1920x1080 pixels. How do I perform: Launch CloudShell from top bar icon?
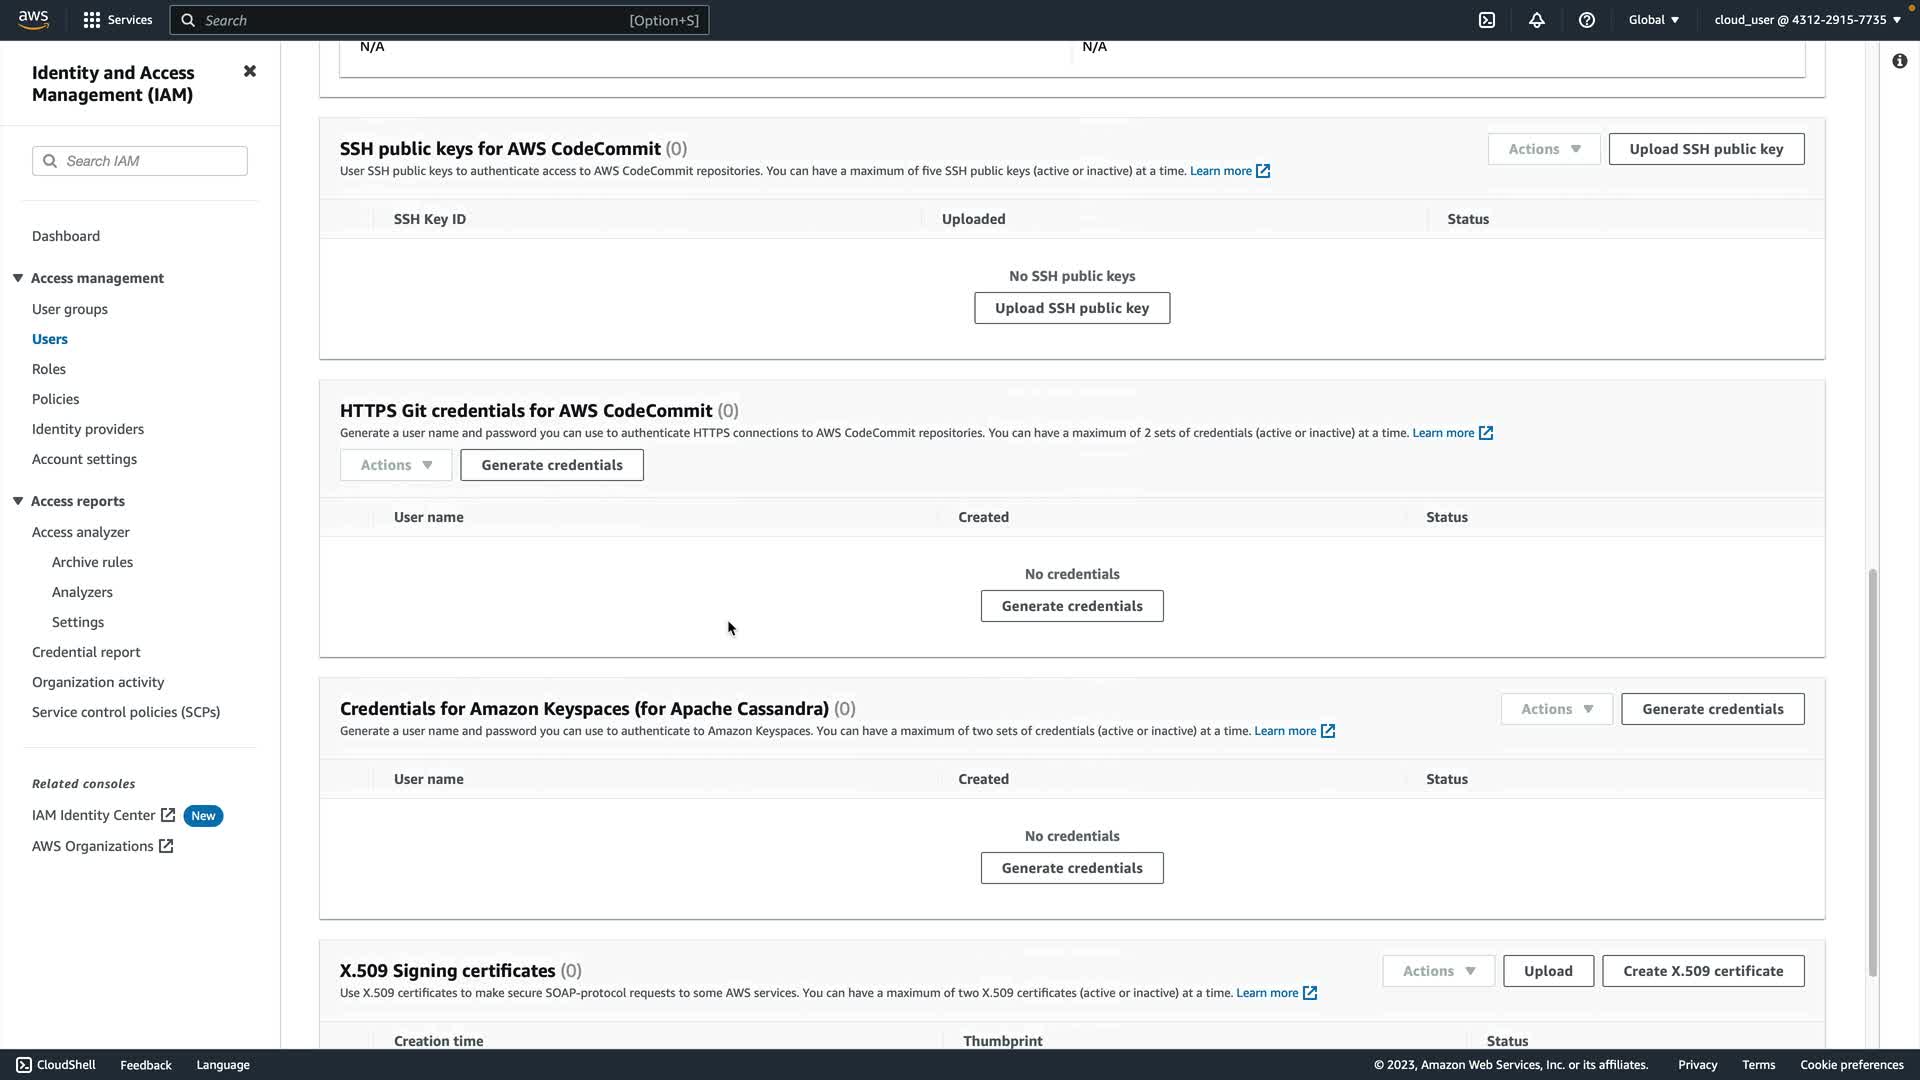point(1487,20)
